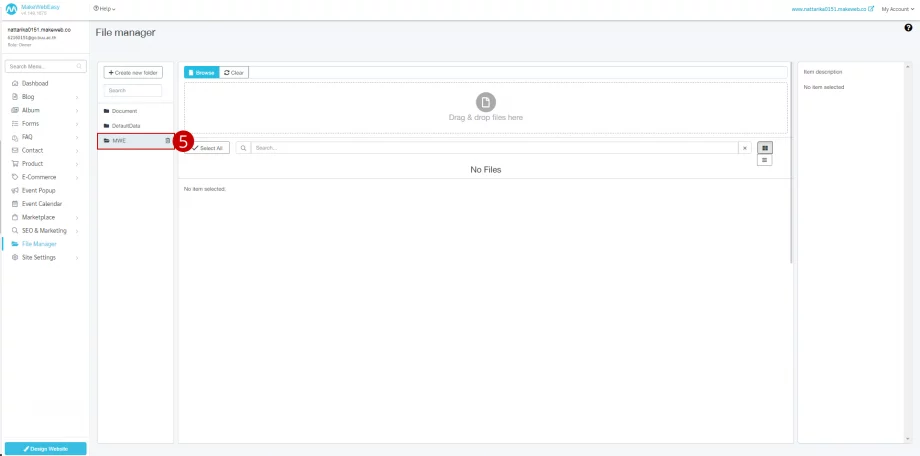Expand the My Account dropdown
Screen dimensions: 920x456
pos(898,9)
